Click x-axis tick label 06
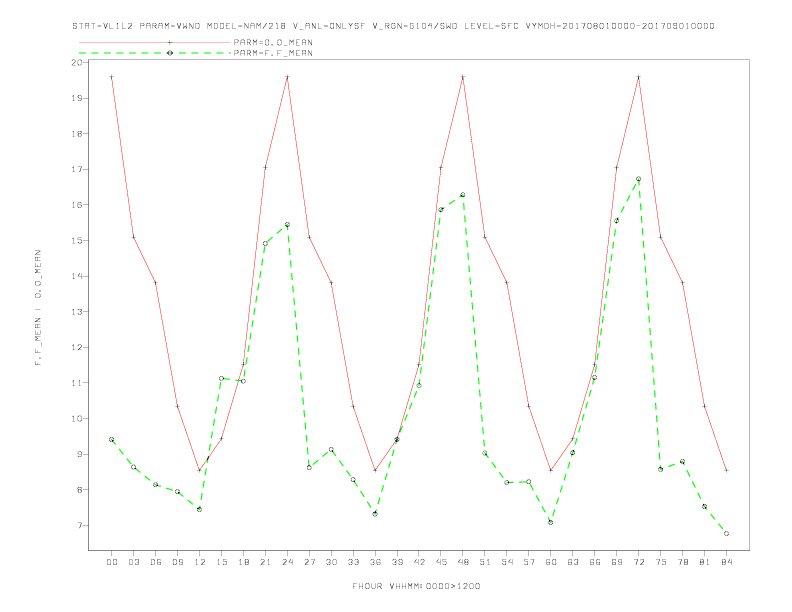Viewport: 792px width, 612px height. click(156, 562)
